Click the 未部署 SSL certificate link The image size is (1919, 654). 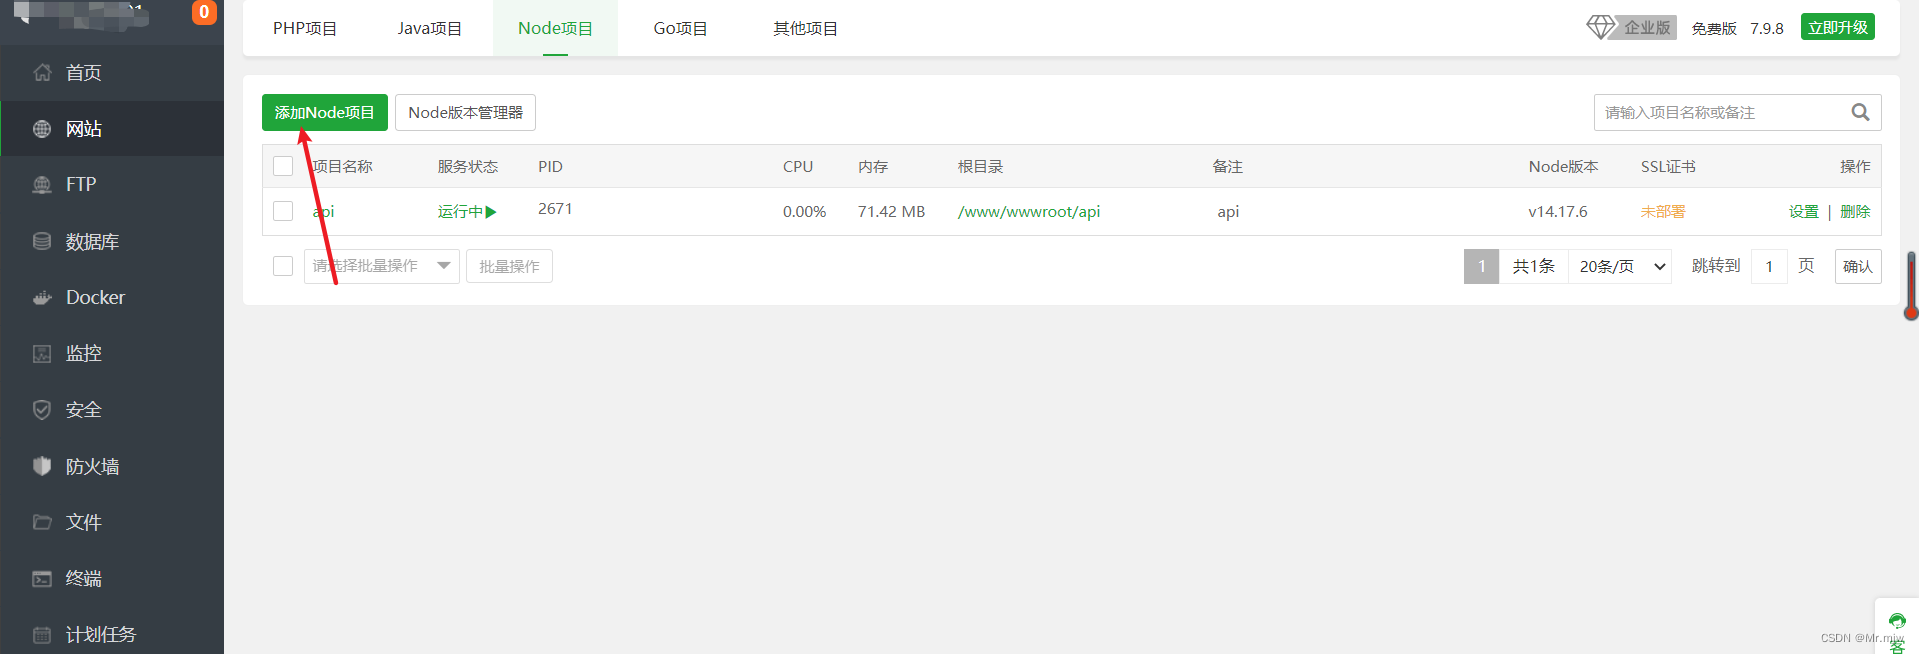tap(1663, 212)
